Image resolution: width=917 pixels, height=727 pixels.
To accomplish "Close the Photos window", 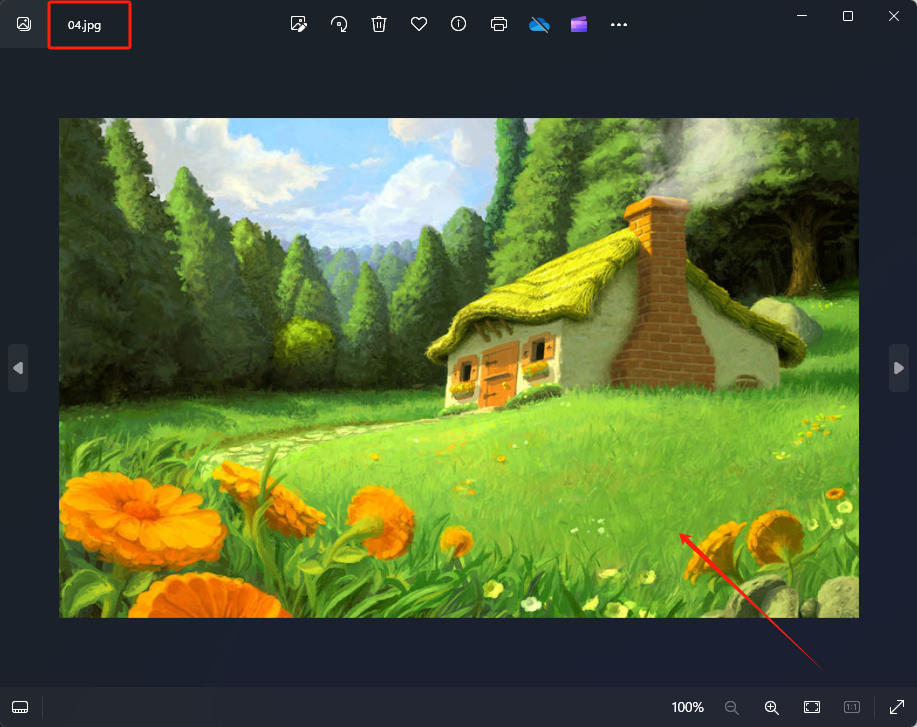I will tap(894, 16).
